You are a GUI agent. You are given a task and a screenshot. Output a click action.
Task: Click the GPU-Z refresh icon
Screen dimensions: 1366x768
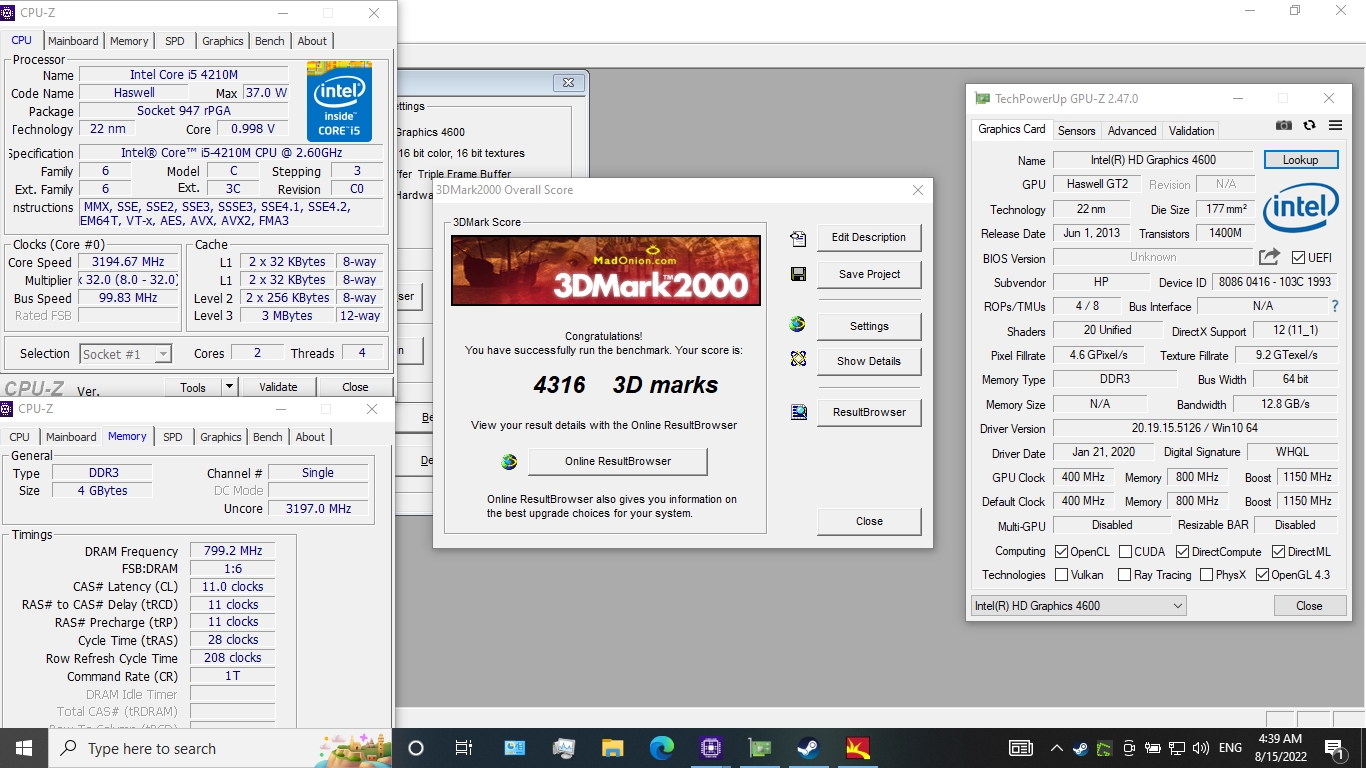[1309, 126]
